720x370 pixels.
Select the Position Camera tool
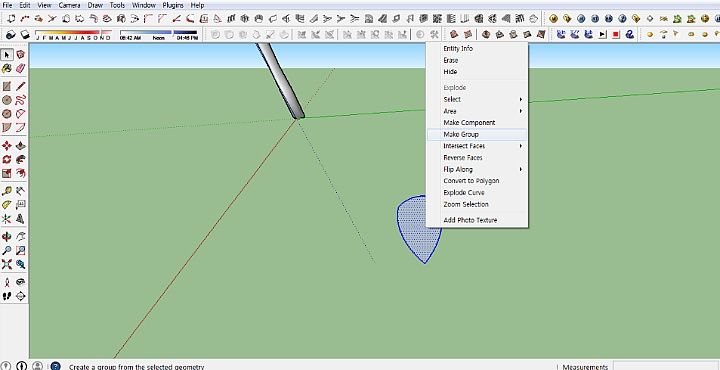7,282
